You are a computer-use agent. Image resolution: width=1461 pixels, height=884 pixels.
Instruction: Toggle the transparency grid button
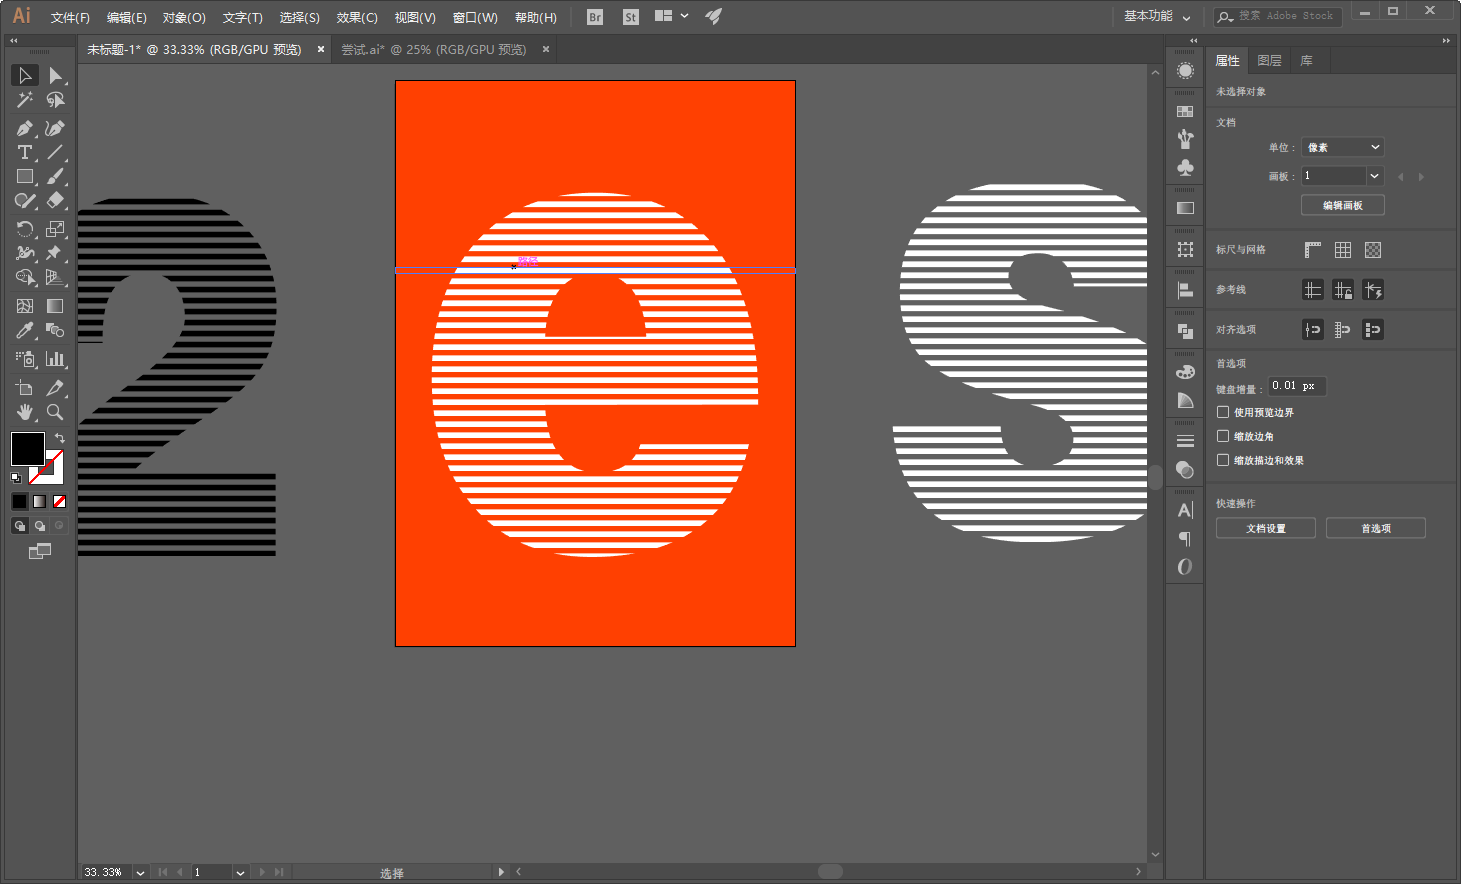1373,250
